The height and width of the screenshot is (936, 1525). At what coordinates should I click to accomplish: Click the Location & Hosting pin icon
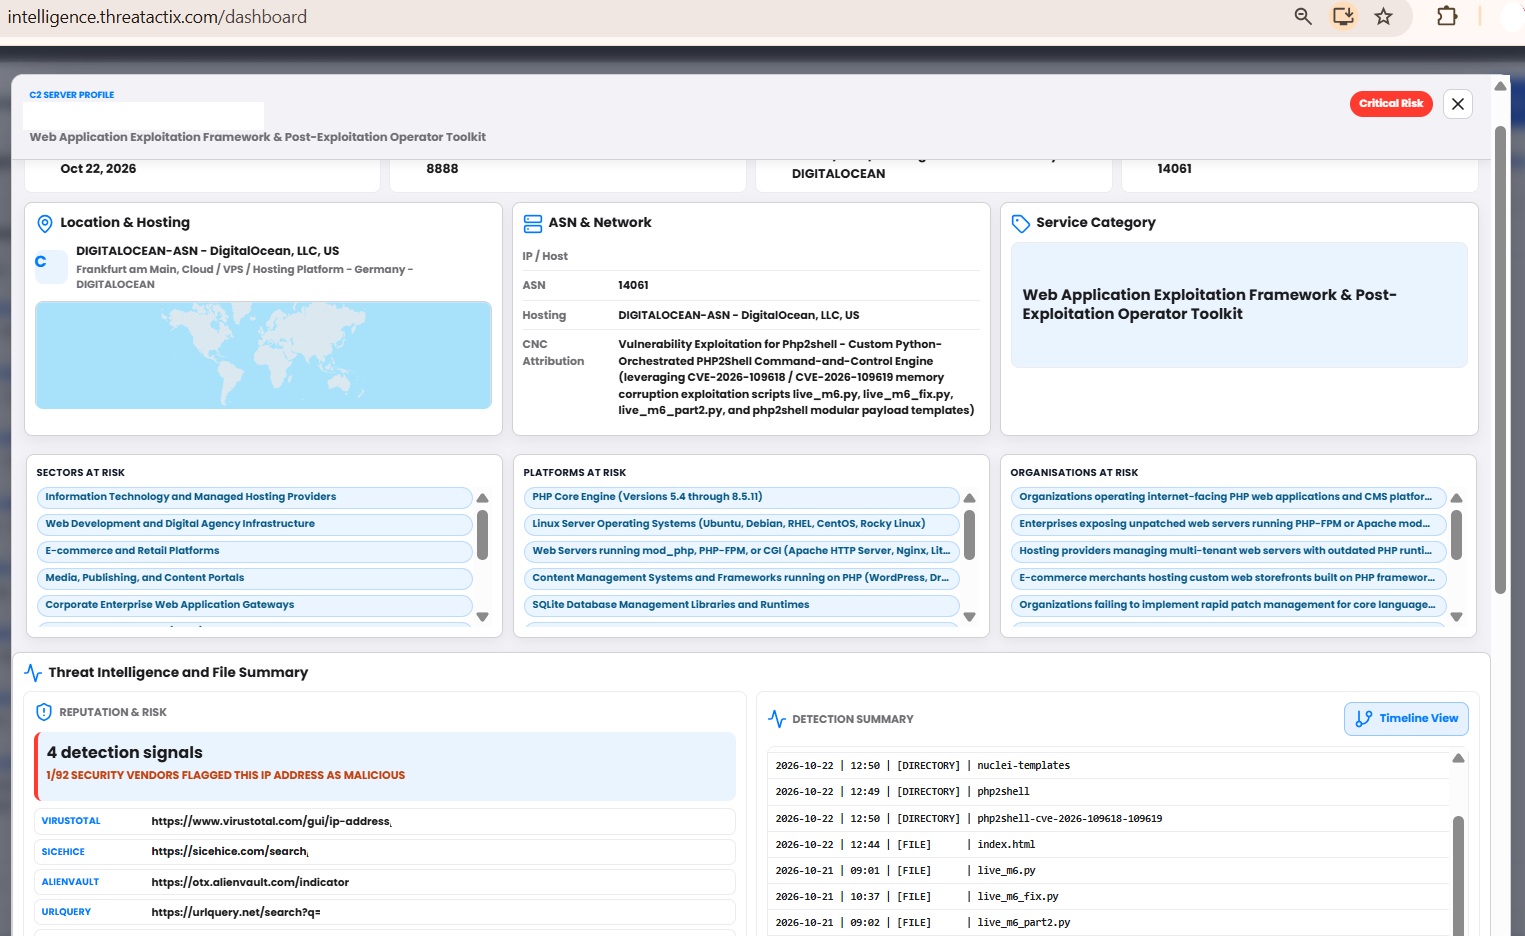click(x=45, y=223)
